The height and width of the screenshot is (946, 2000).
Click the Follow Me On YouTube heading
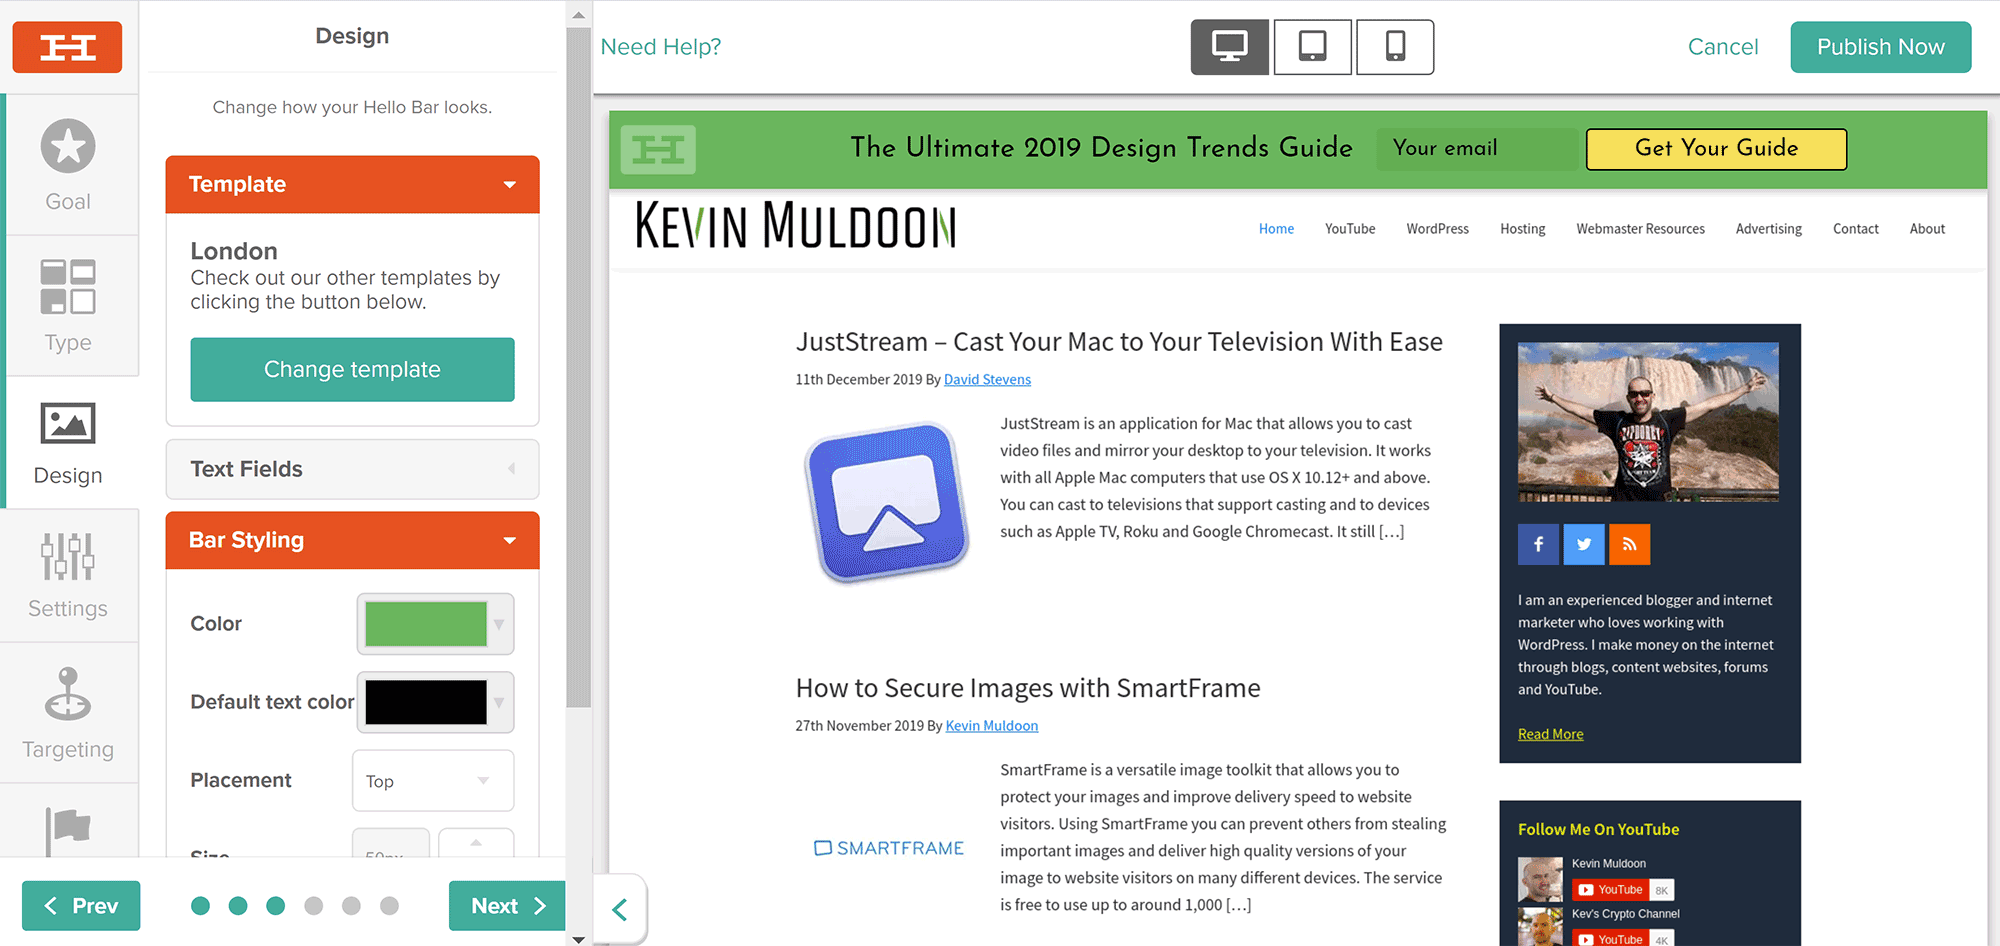click(1598, 830)
